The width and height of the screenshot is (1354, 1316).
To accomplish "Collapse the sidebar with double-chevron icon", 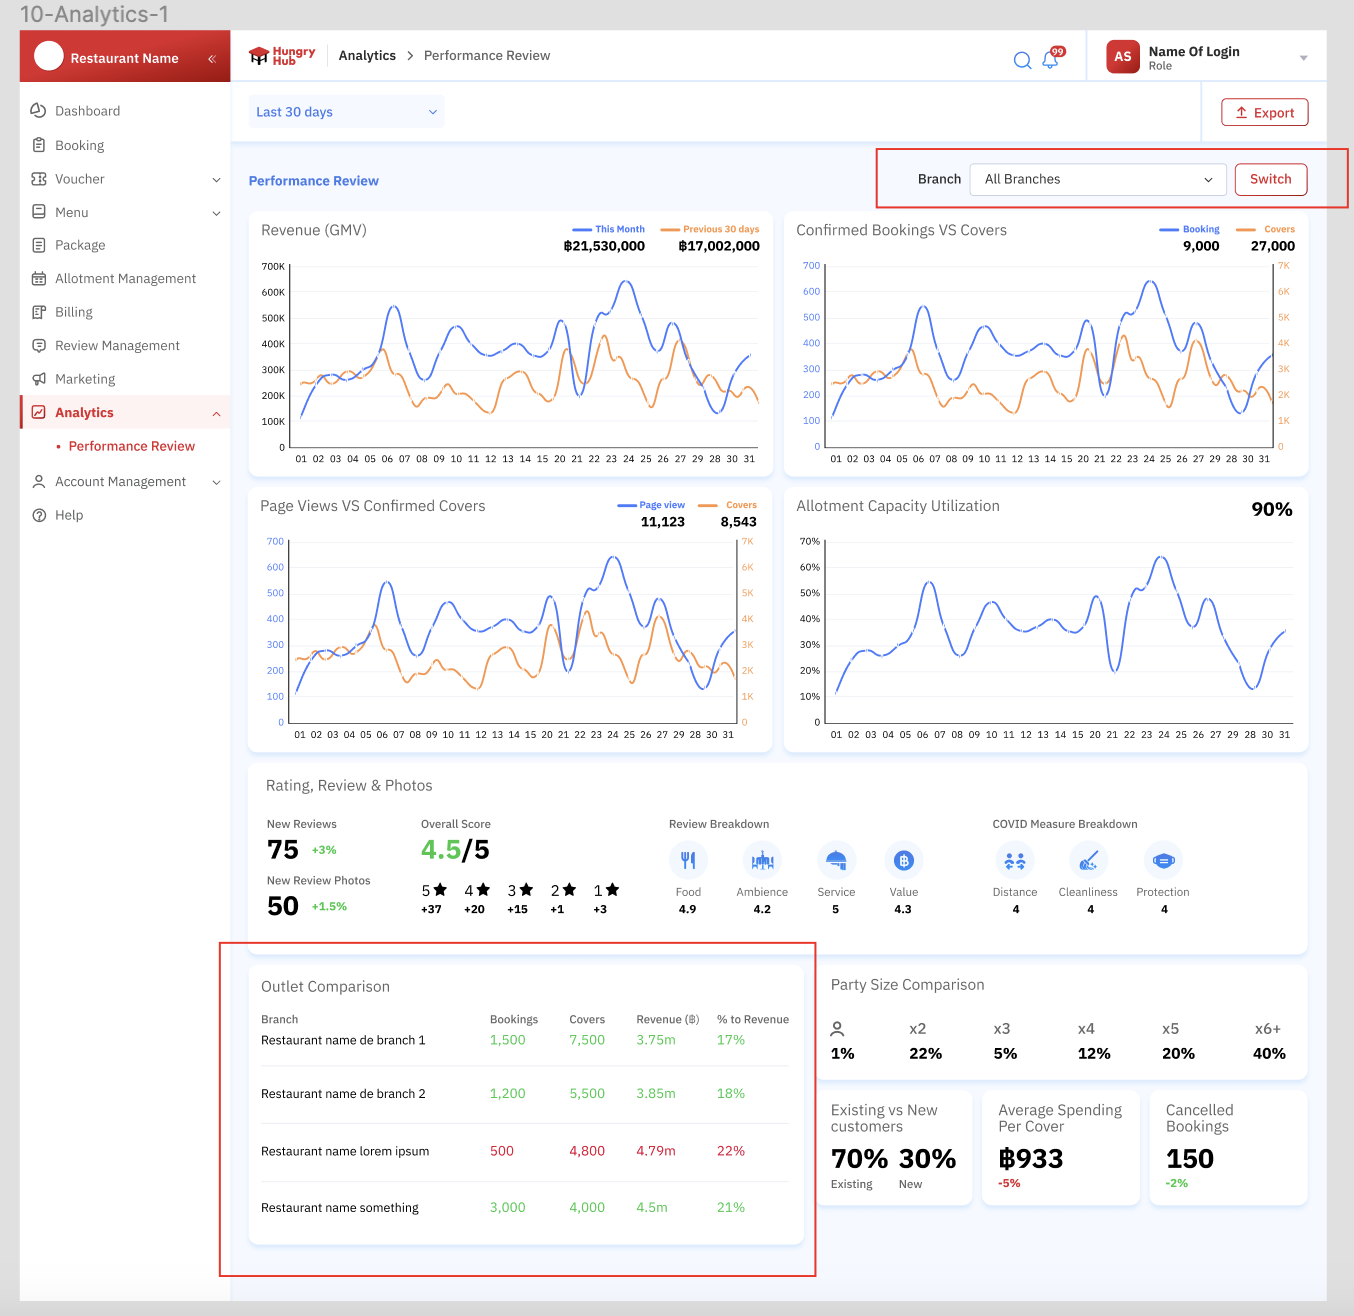I will 212,59.
